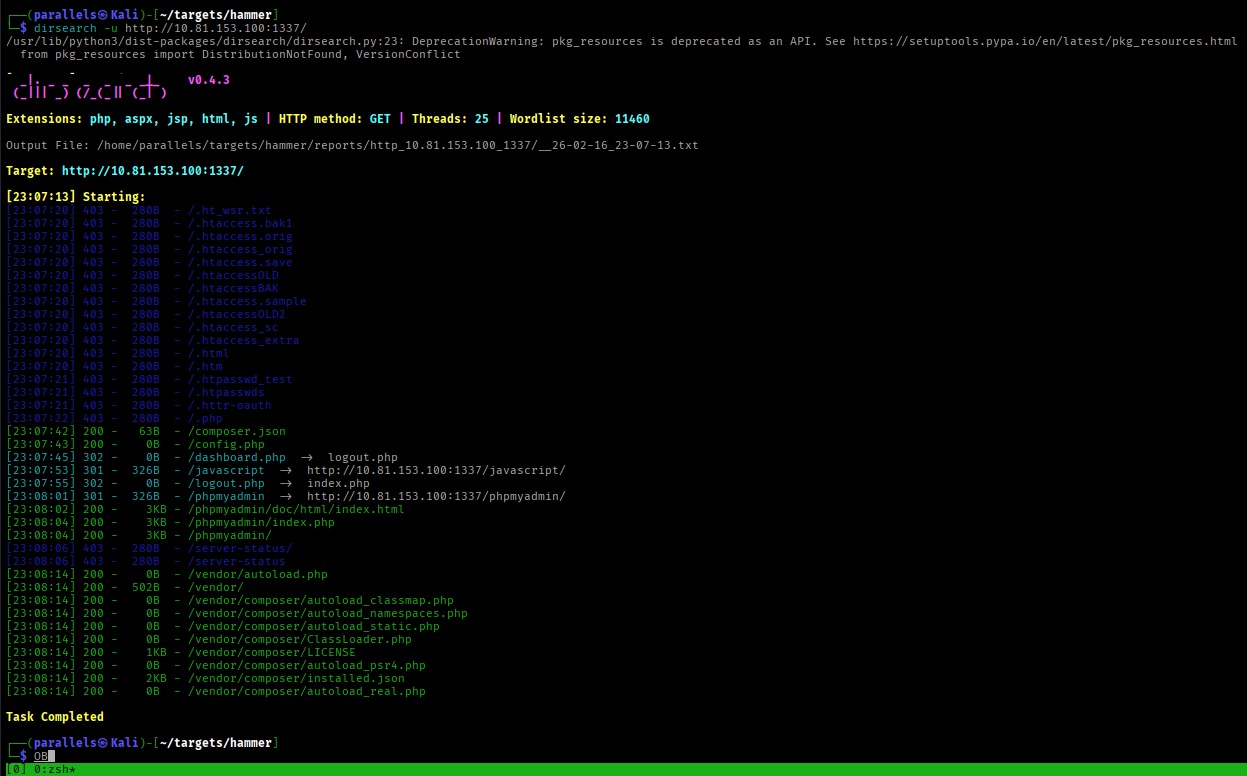Viewport: 1247px width, 776px height.
Task: Click the /phpmyadmin/doc/html/index.html entry
Action: 296,509
